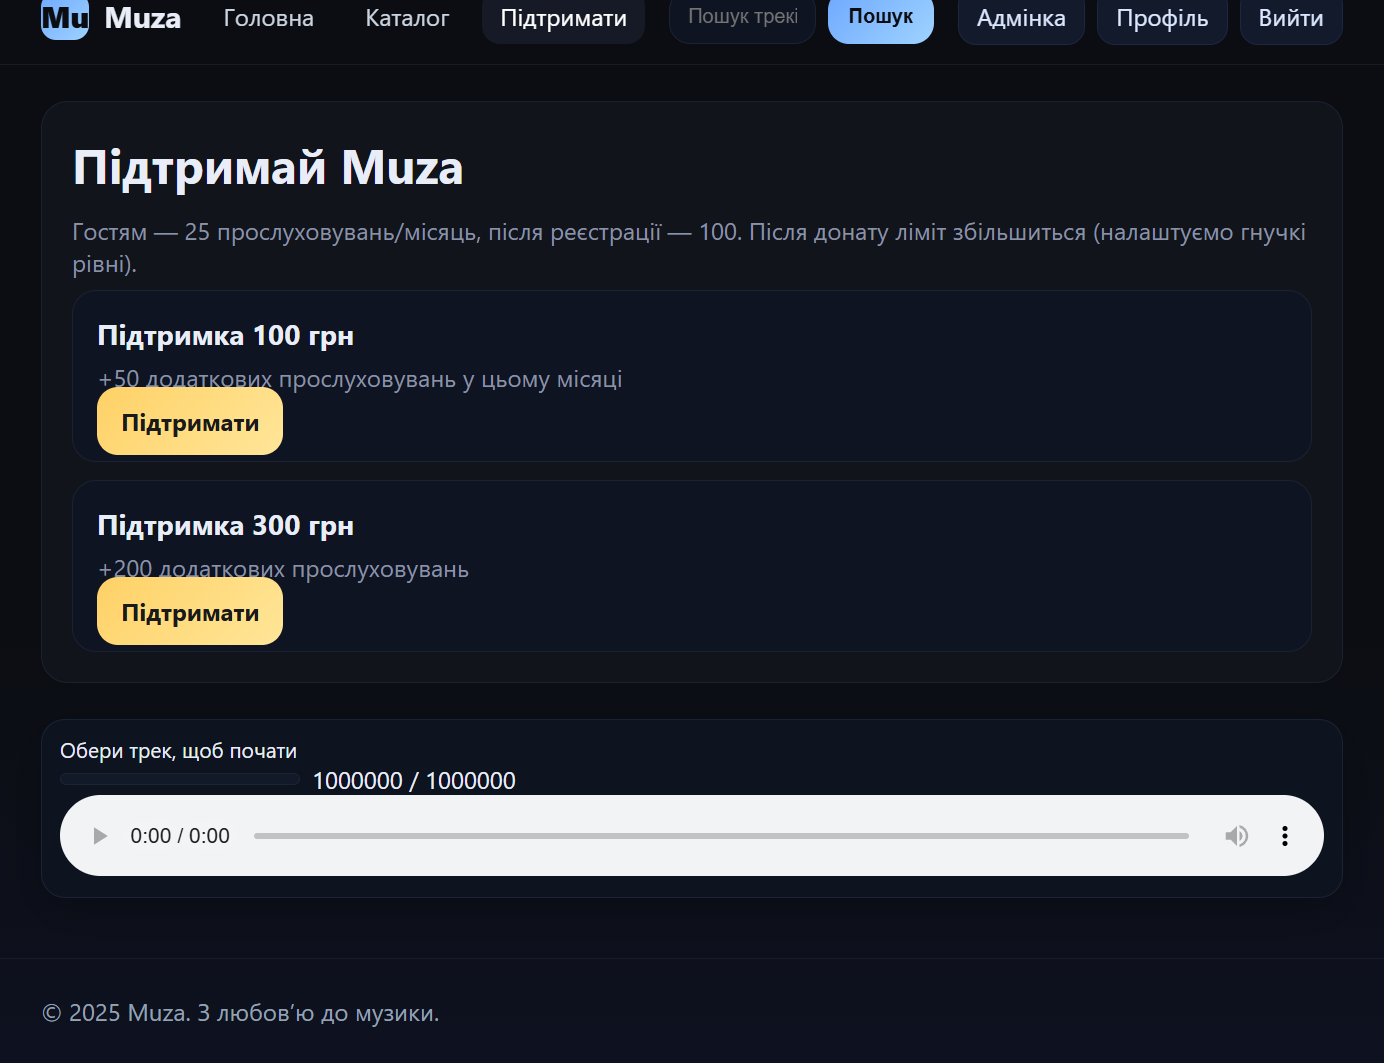The width and height of the screenshot is (1384, 1063).
Task: Click the blue Пошук button
Action: click(880, 17)
